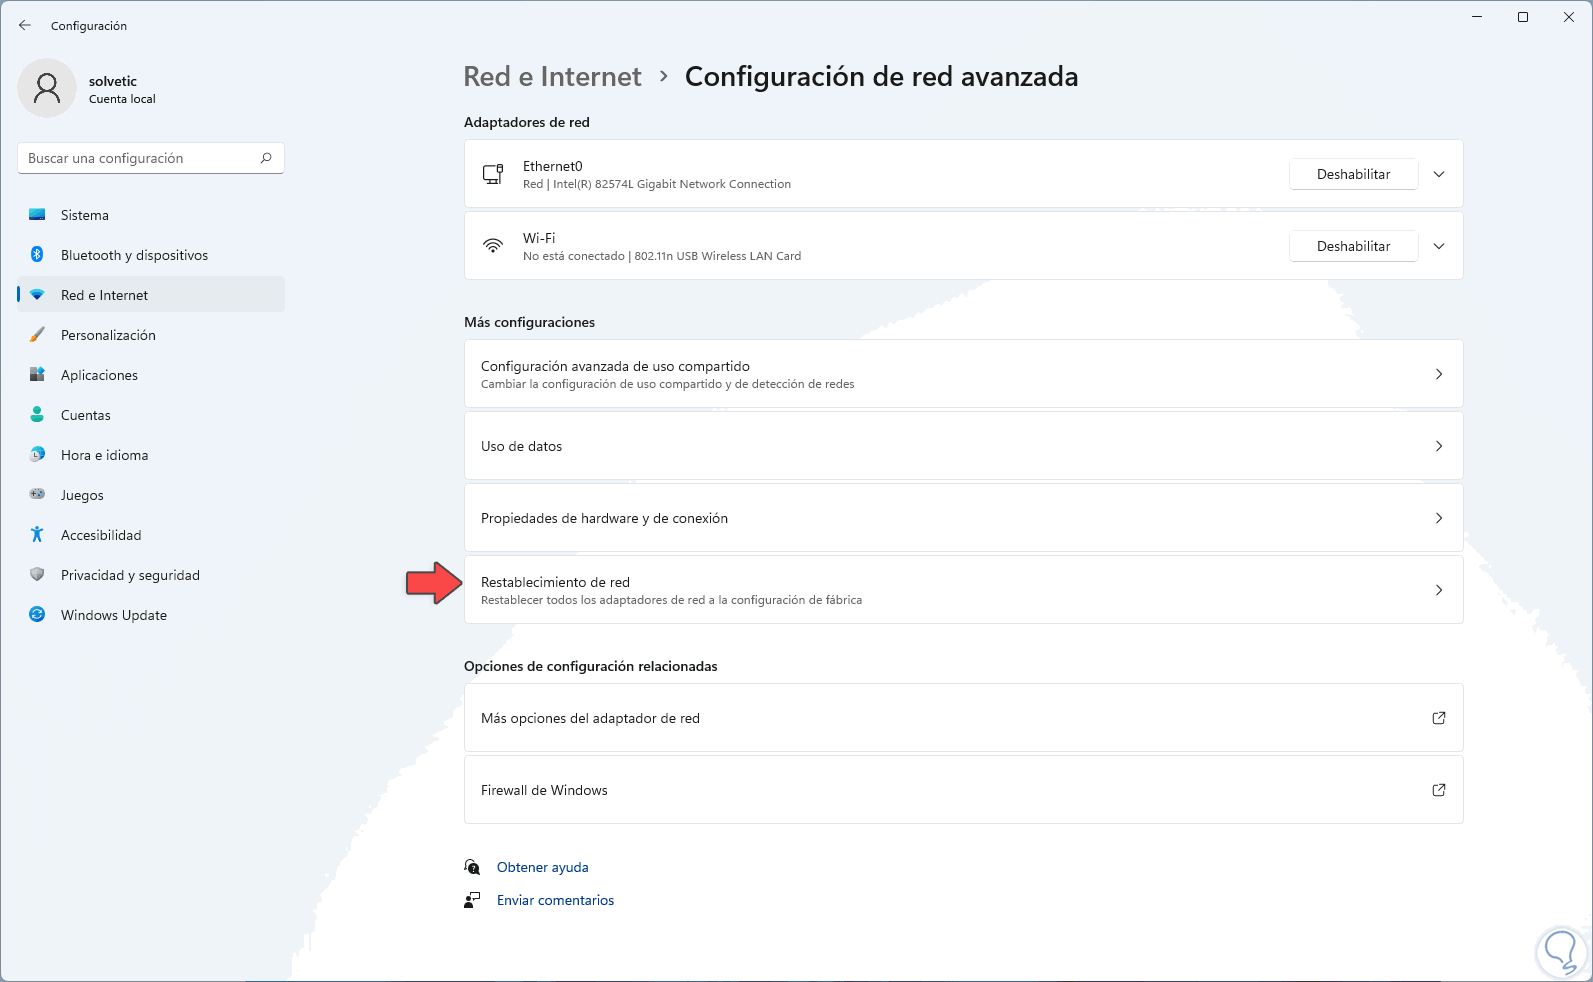Click the search magnifier icon

click(x=266, y=158)
